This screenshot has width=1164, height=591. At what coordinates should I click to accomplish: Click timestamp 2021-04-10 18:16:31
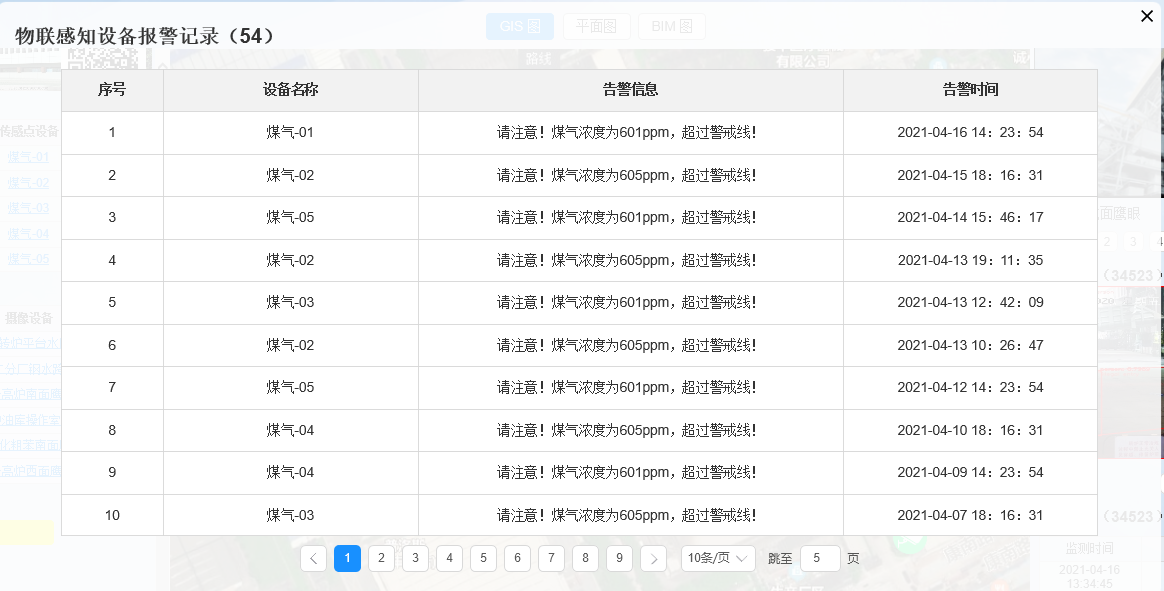[x=970, y=431]
